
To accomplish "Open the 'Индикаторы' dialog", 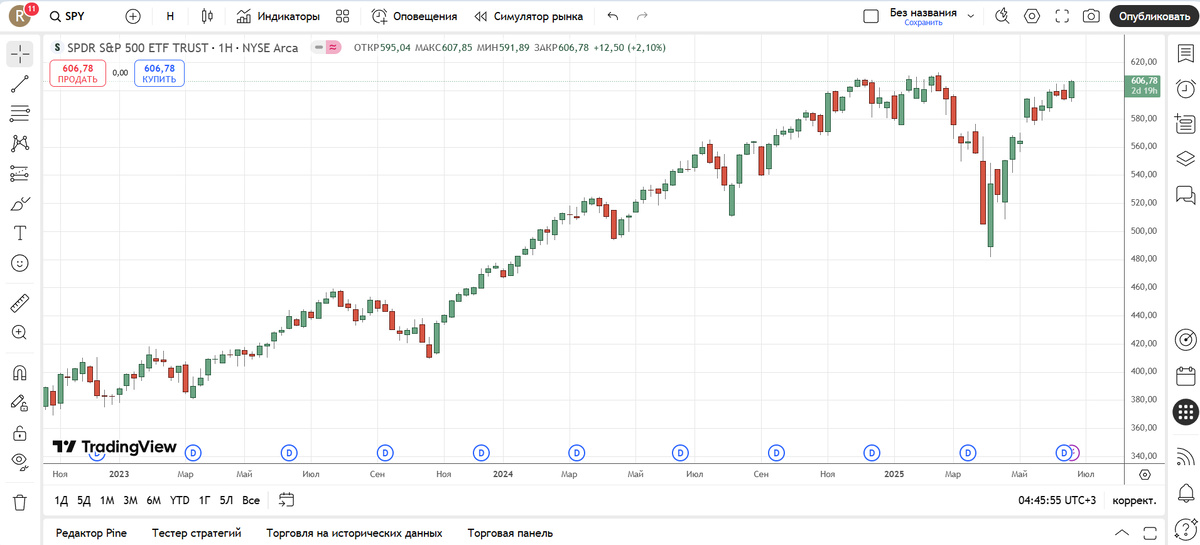I will [278, 16].
